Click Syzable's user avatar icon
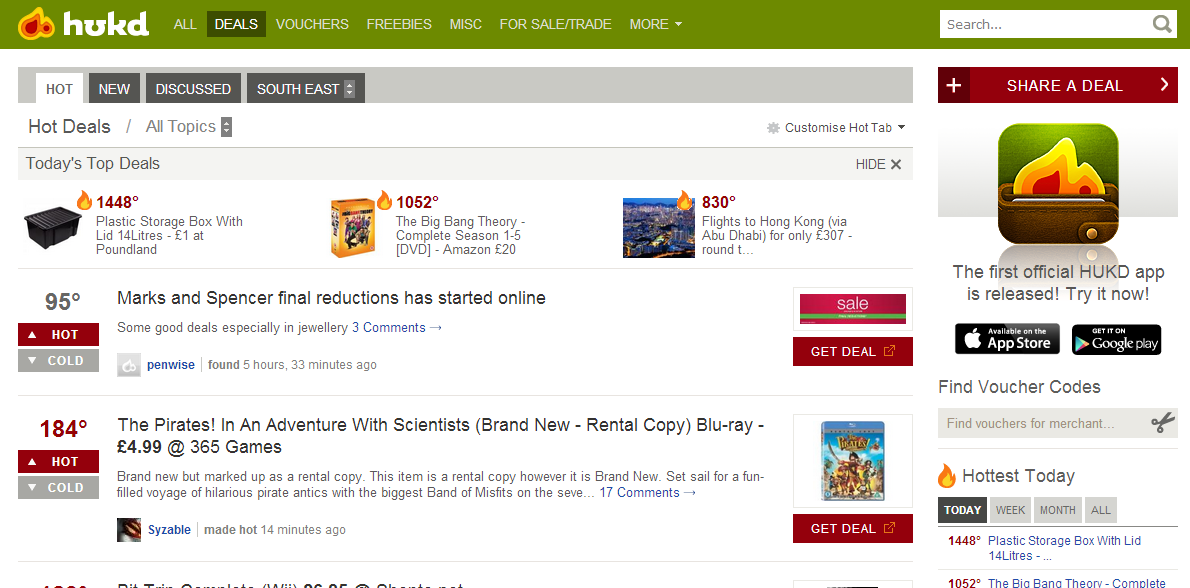Viewport: 1190px width, 588px height. [129, 530]
